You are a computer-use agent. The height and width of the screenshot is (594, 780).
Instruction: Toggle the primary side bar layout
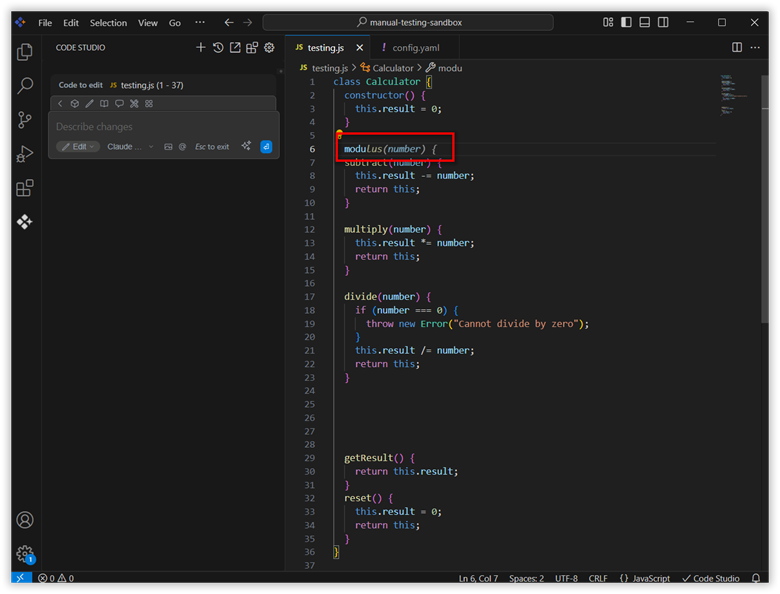pyautogui.click(x=627, y=22)
